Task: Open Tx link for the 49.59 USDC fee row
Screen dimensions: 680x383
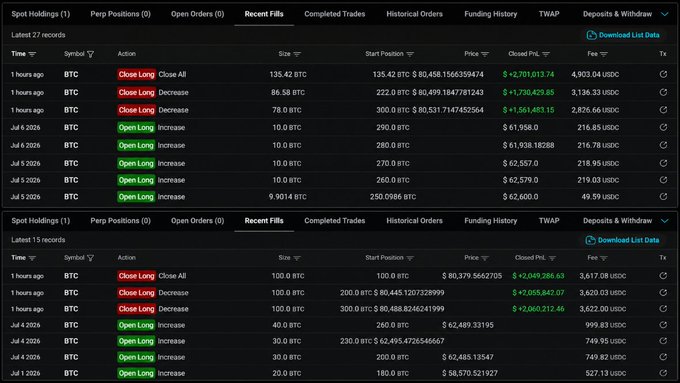Action: point(663,196)
